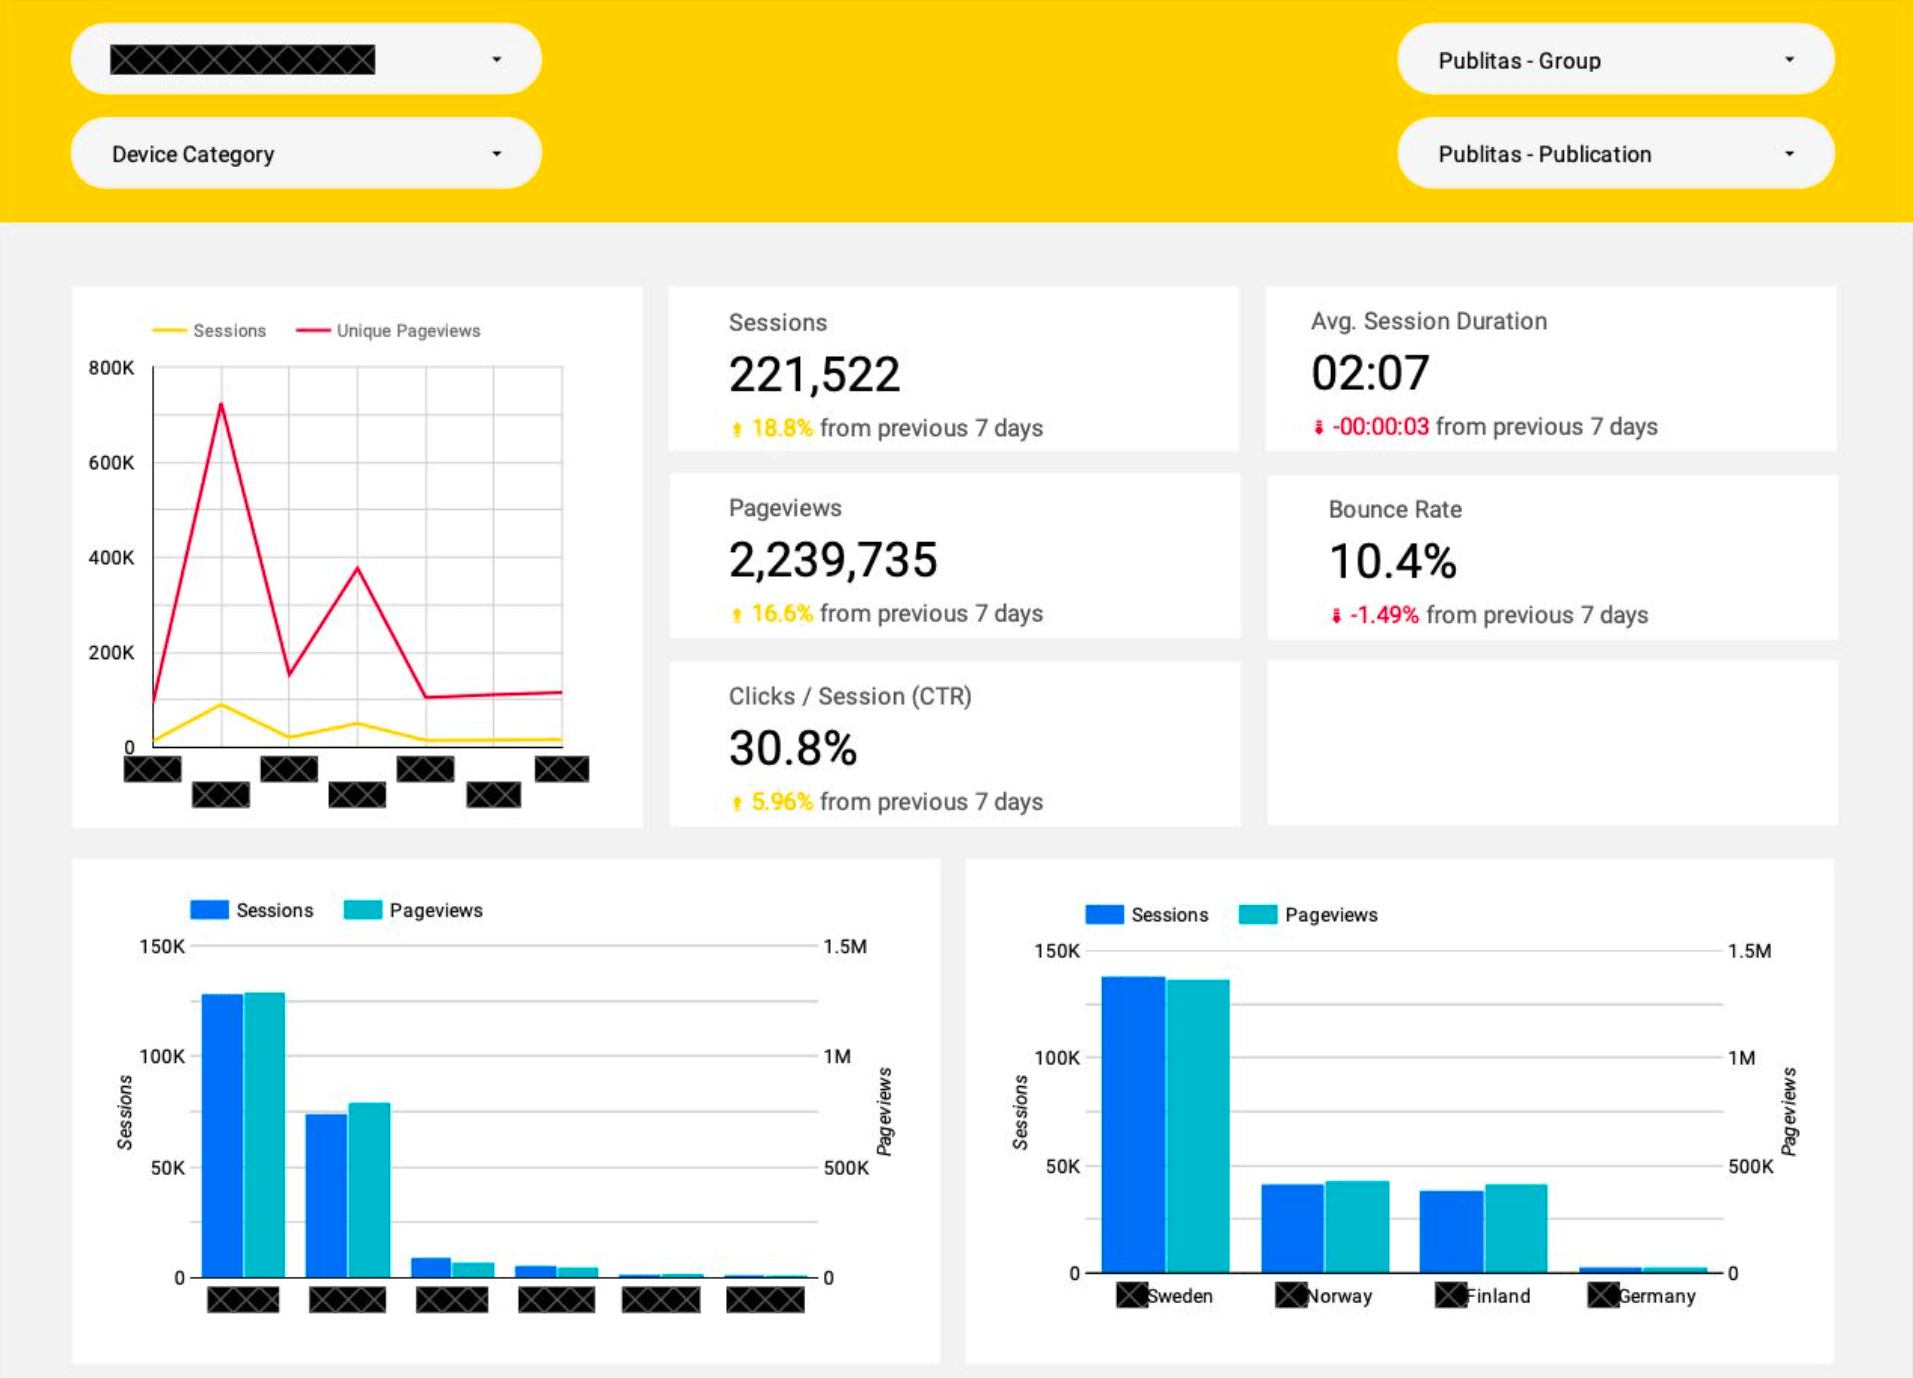1913x1378 pixels.
Task: Click the yellow up arrow beside 18.8%
Action: click(x=736, y=428)
